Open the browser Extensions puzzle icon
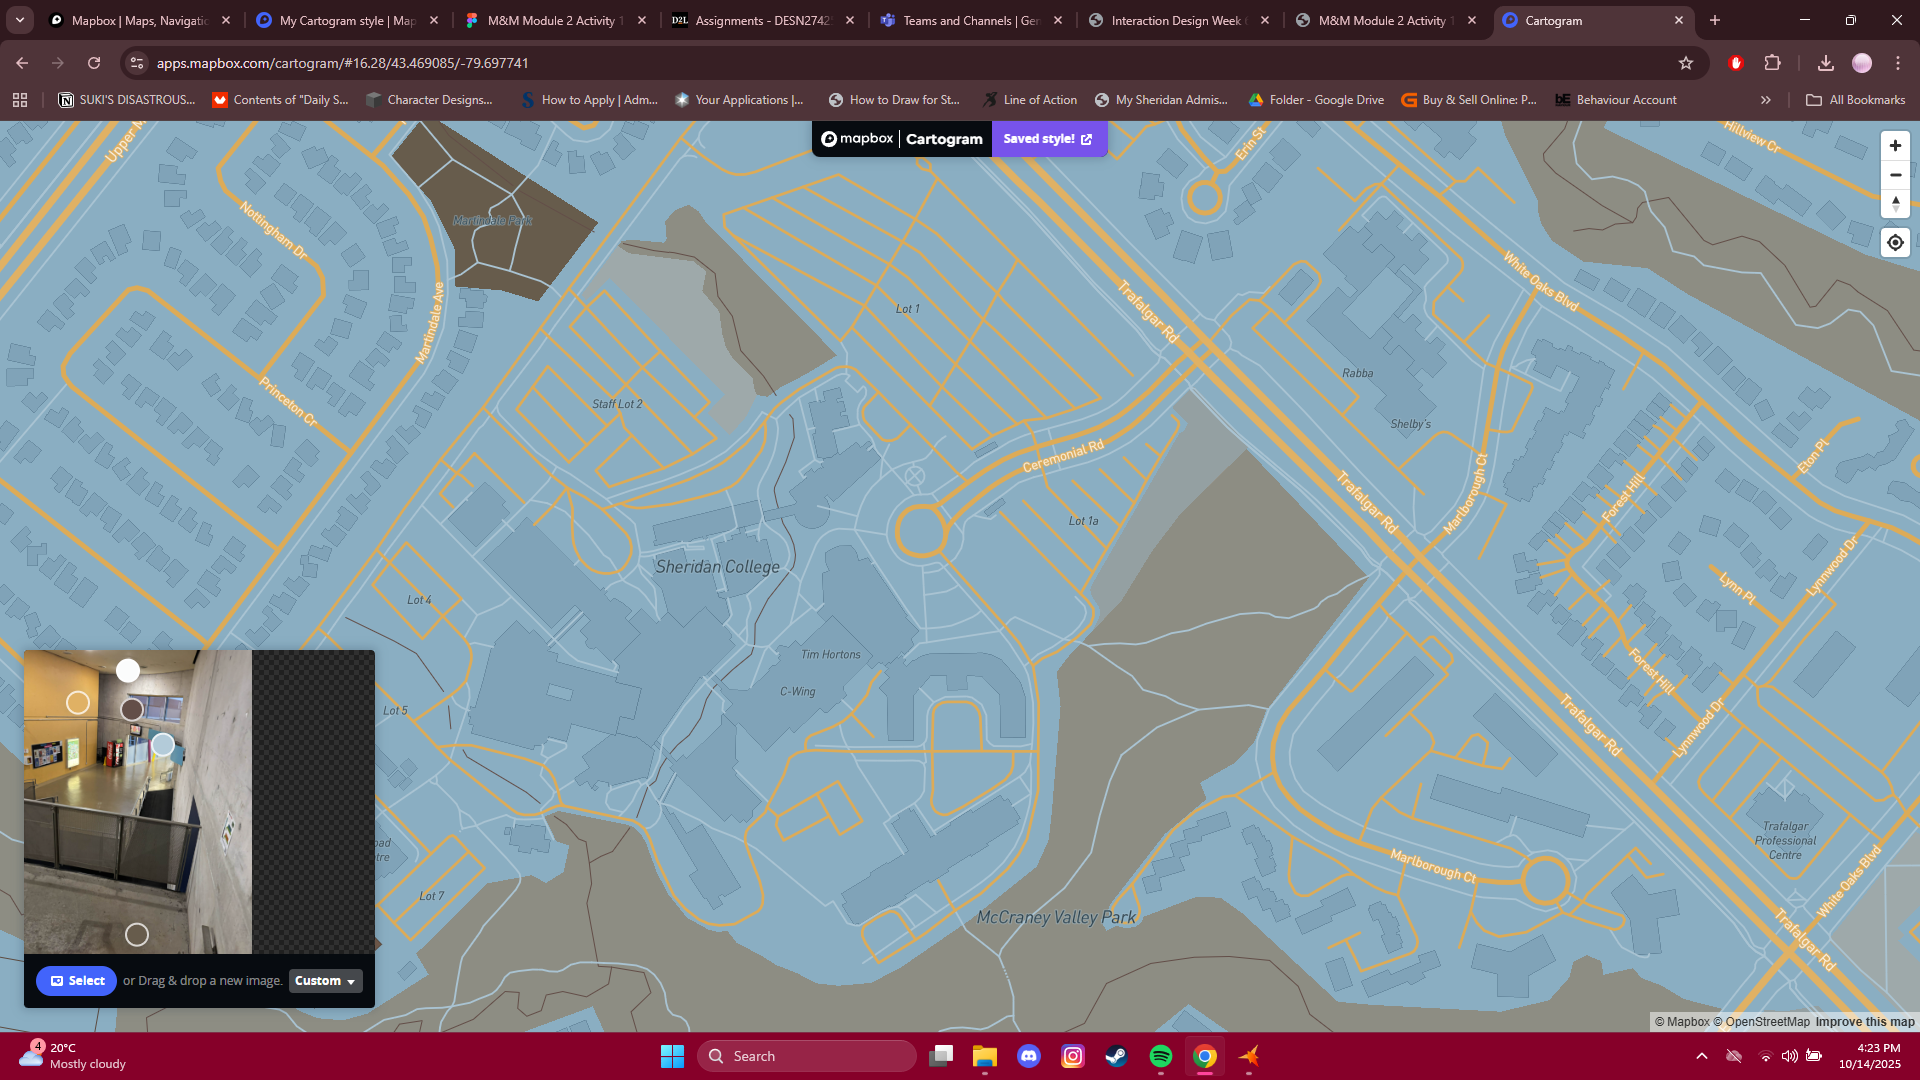This screenshot has width=1920, height=1080. click(1774, 62)
